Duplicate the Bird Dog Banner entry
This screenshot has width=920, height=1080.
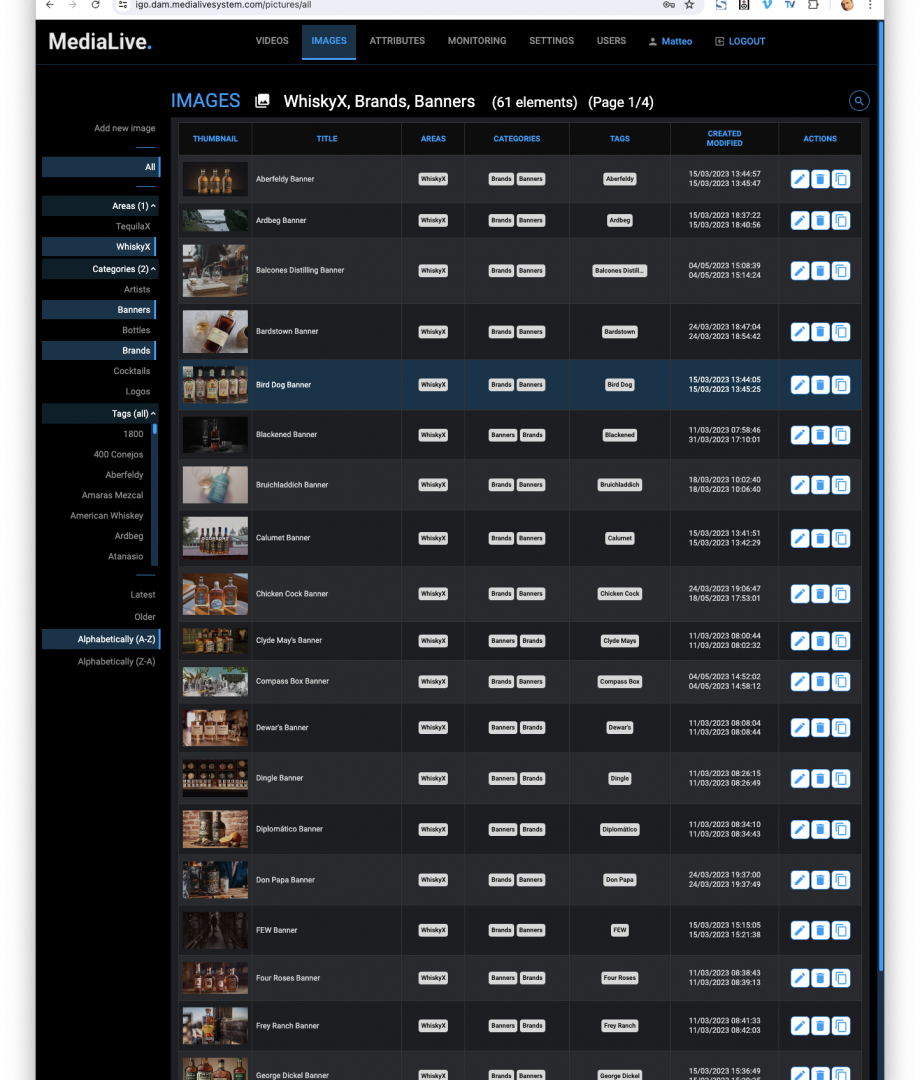coord(841,385)
